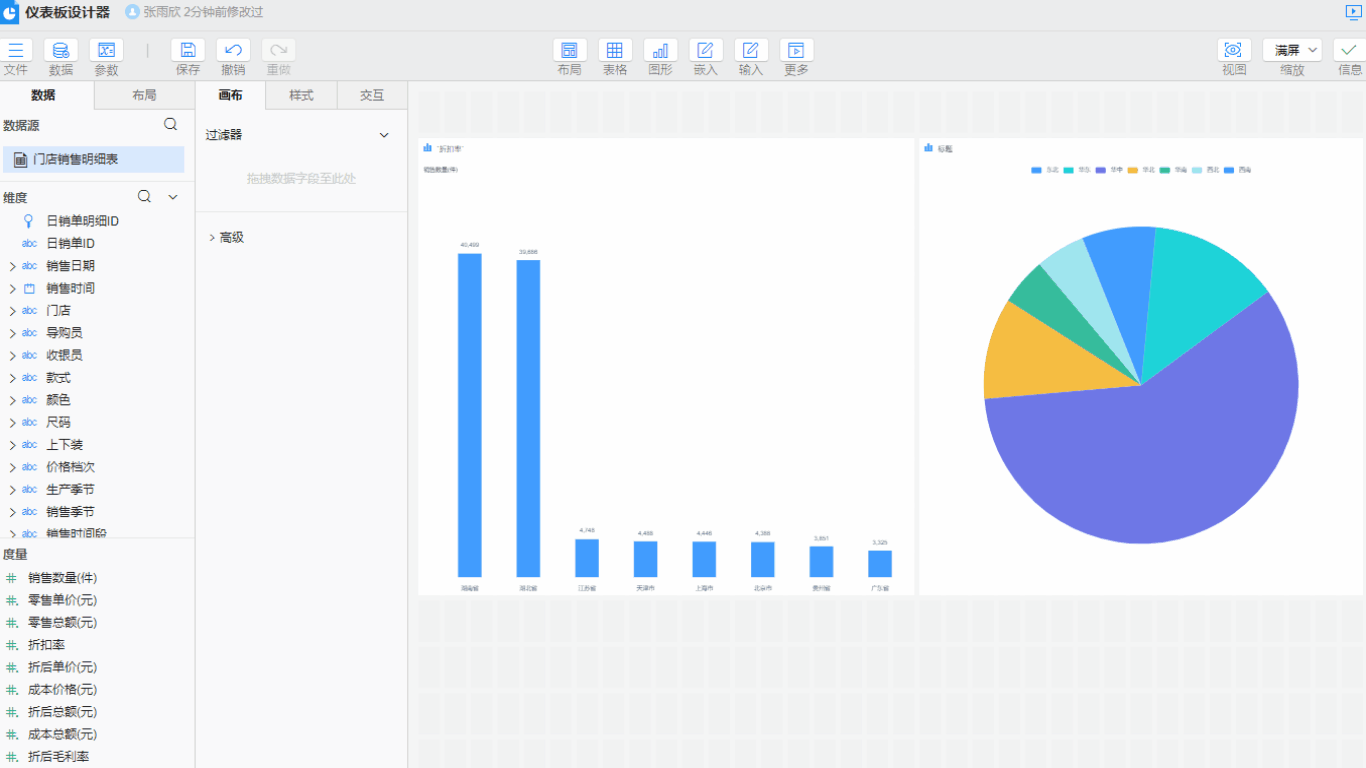Open the Layout (布局) component icon in toolbar

[x=570, y=50]
